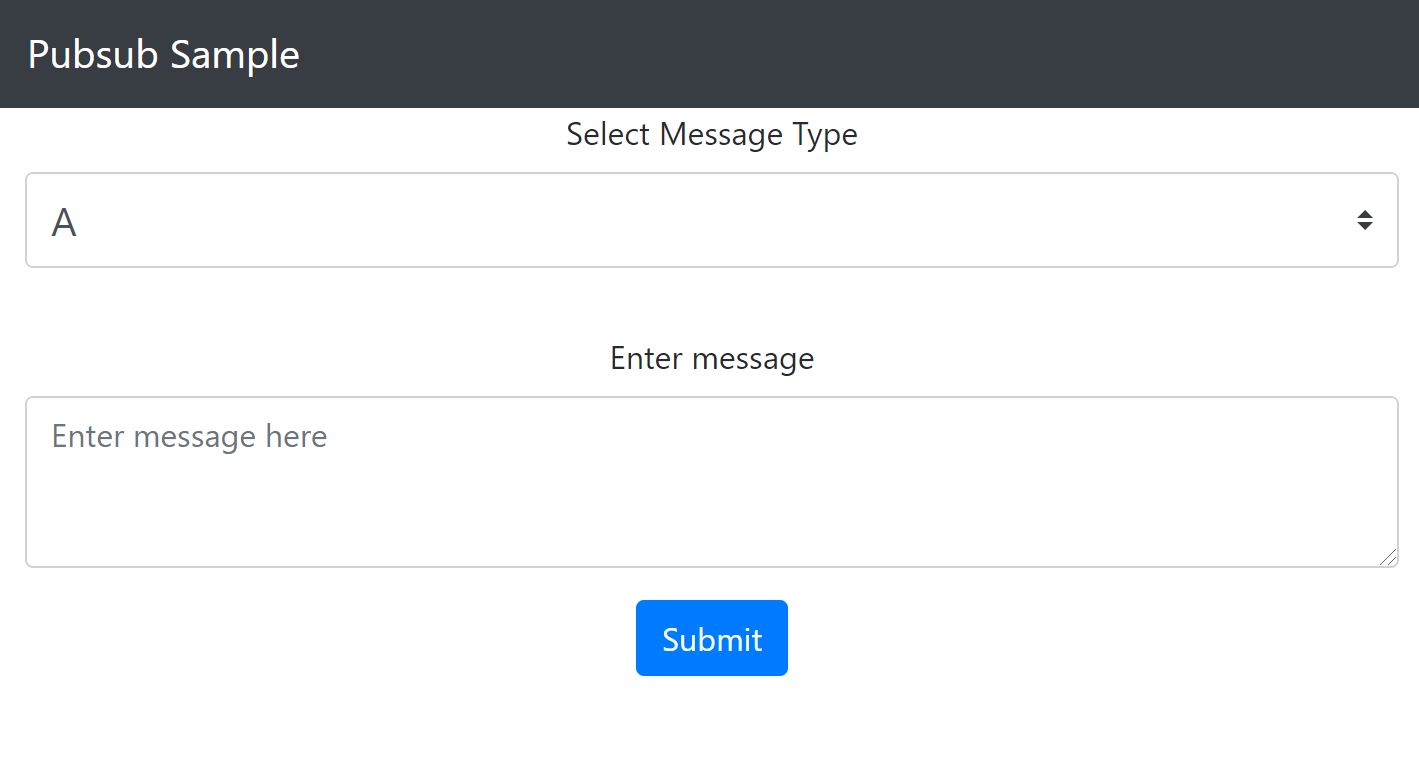This screenshot has height=769, width=1419.
Task: Click the Enter message label
Action: tap(712, 358)
